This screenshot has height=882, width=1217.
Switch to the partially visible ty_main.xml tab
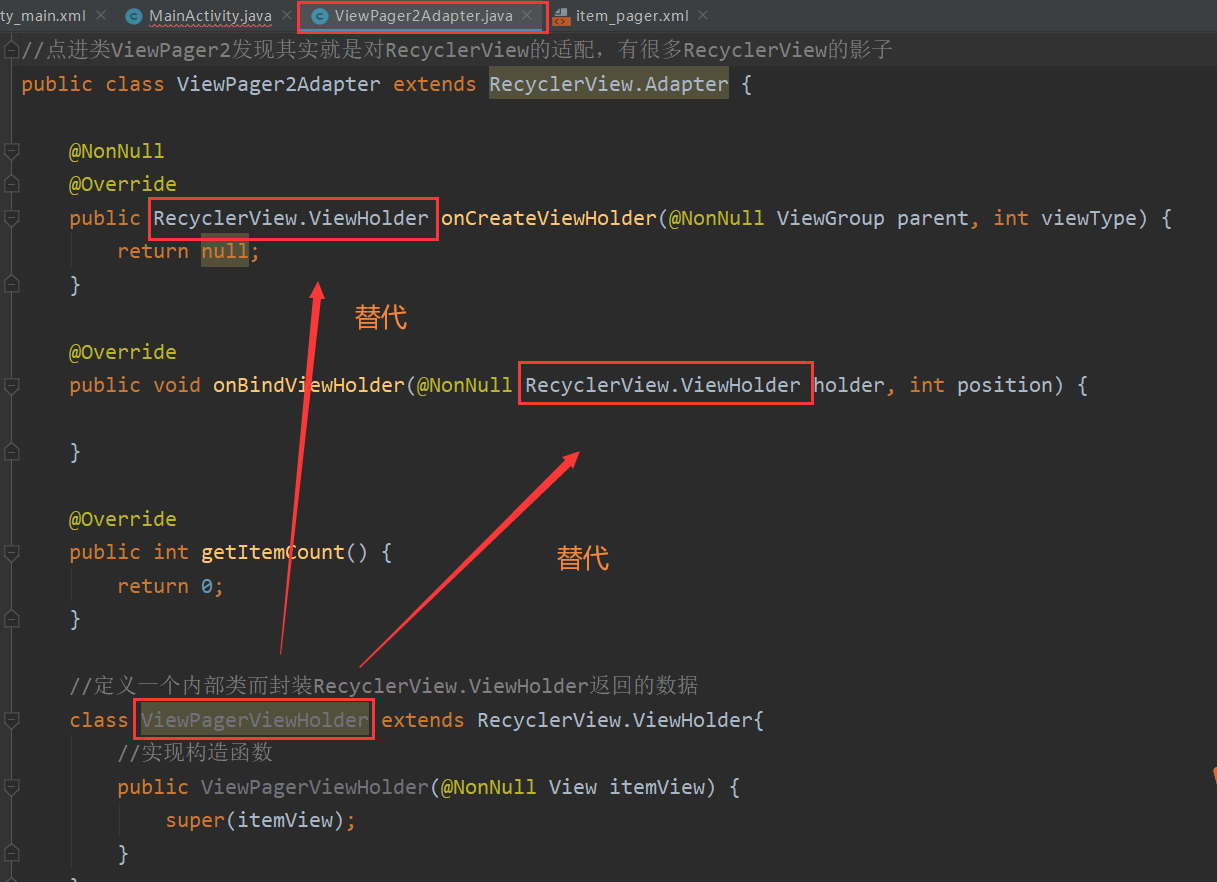(x=43, y=16)
